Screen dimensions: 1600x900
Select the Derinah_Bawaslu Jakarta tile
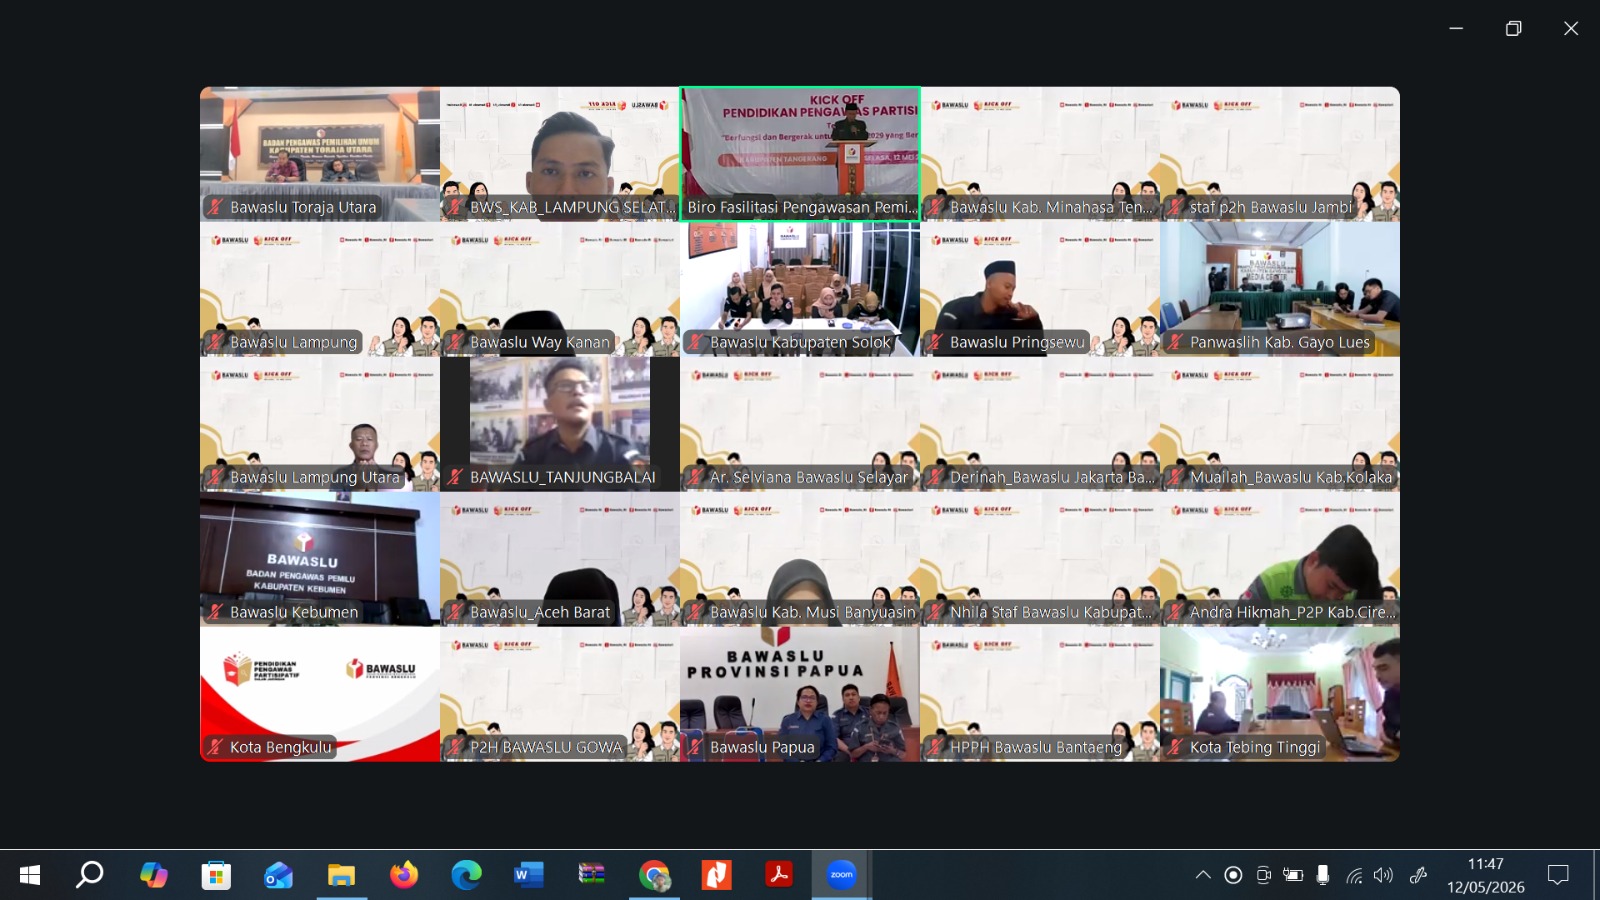[1040, 424]
